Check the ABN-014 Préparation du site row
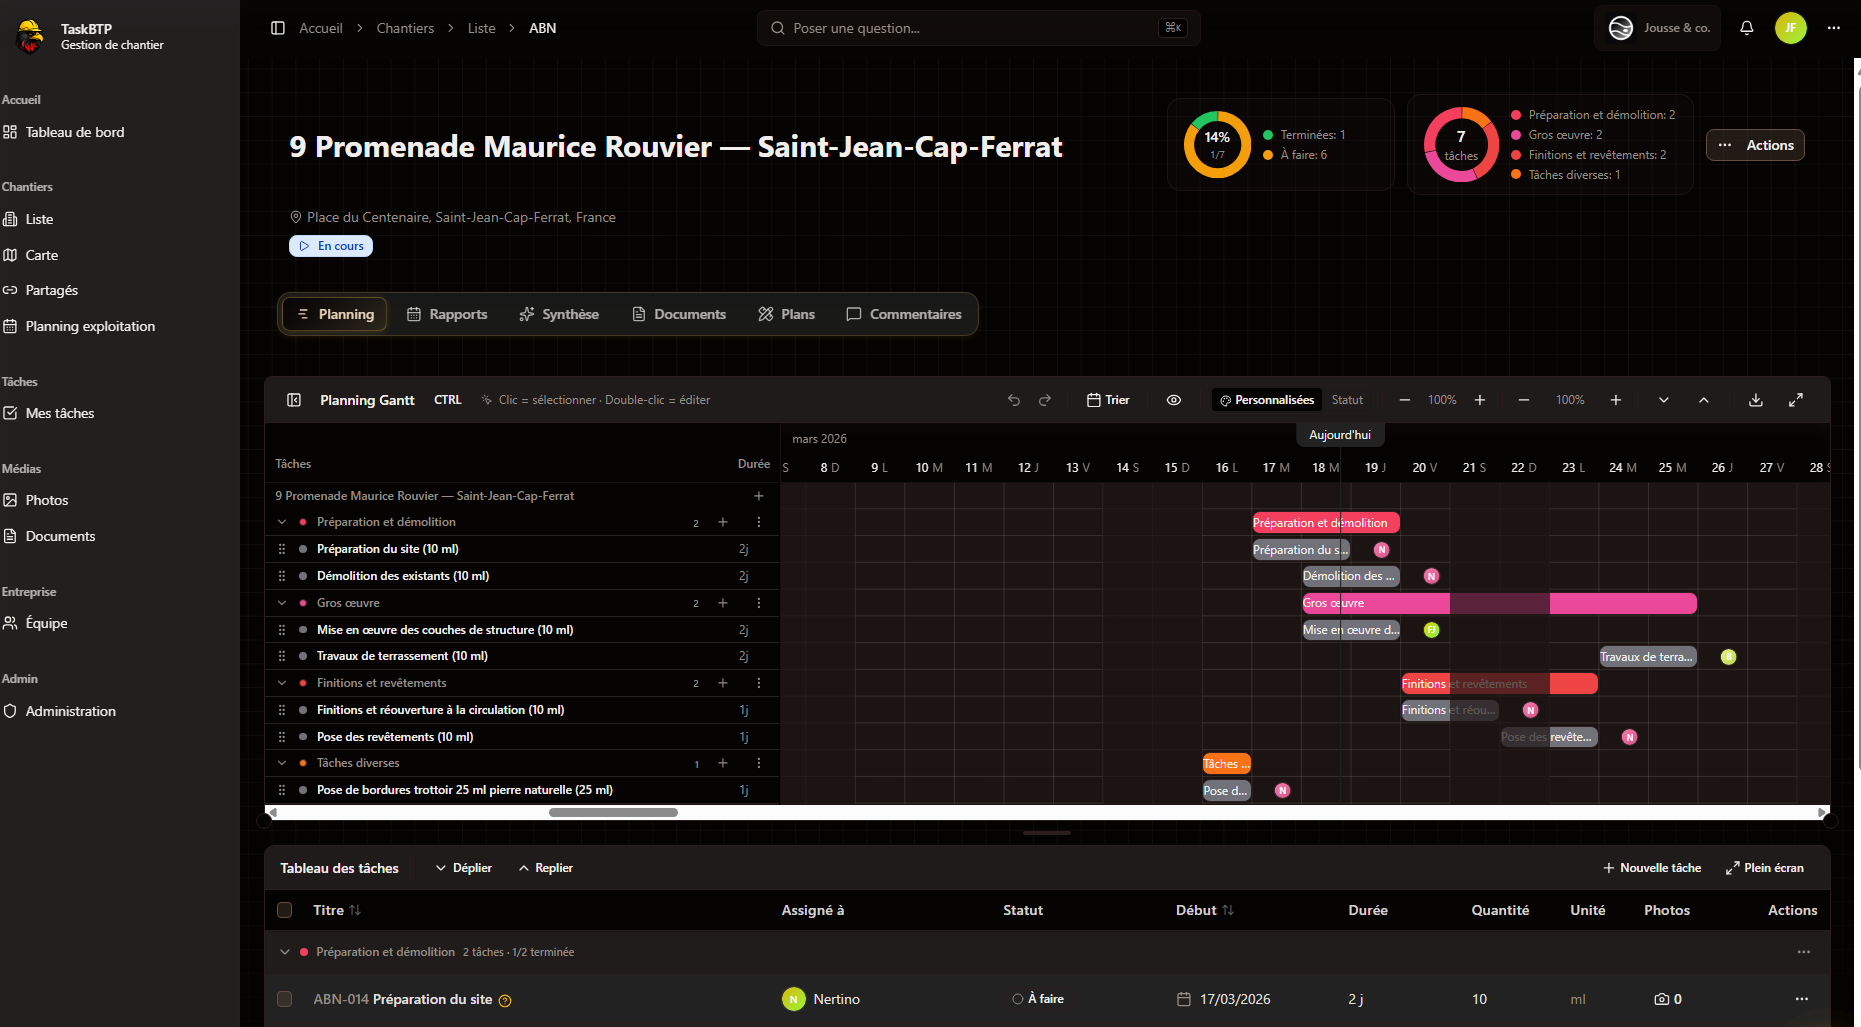 tap(284, 999)
